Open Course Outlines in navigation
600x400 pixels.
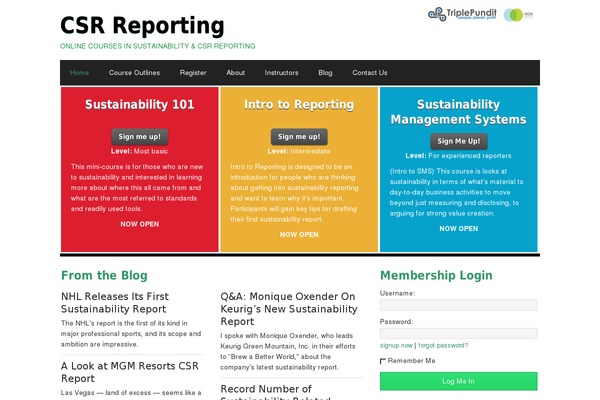[x=134, y=73]
